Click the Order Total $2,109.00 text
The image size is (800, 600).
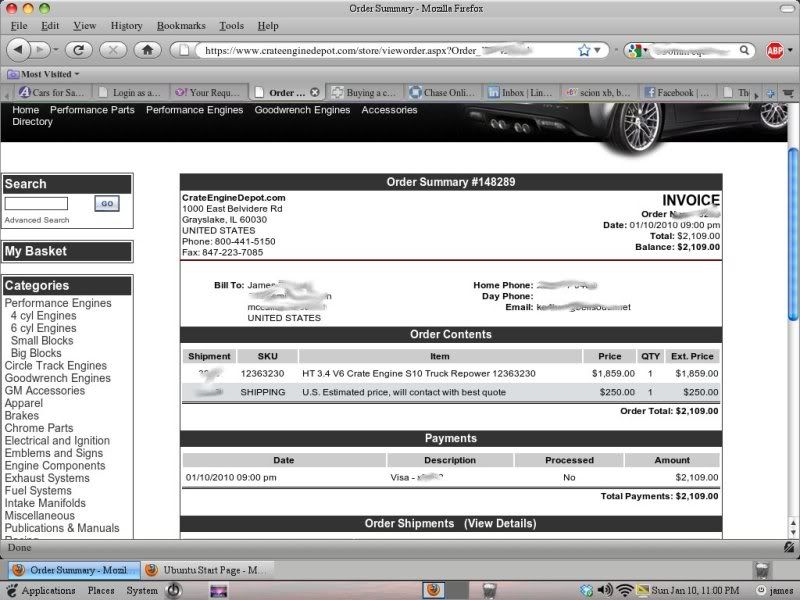(669, 411)
